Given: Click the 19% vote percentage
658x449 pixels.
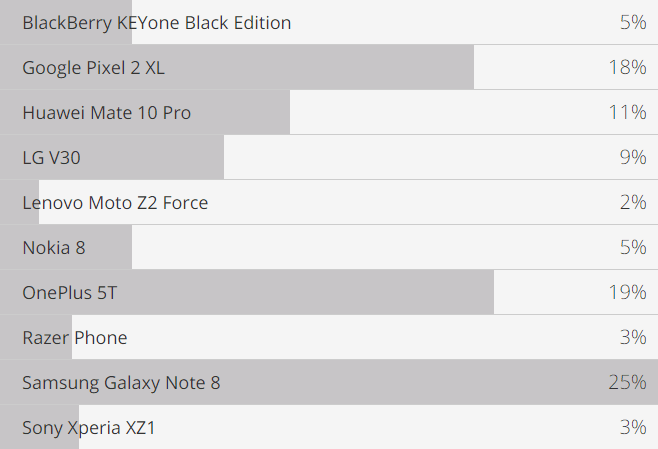Looking at the screenshot, I should (627, 292).
